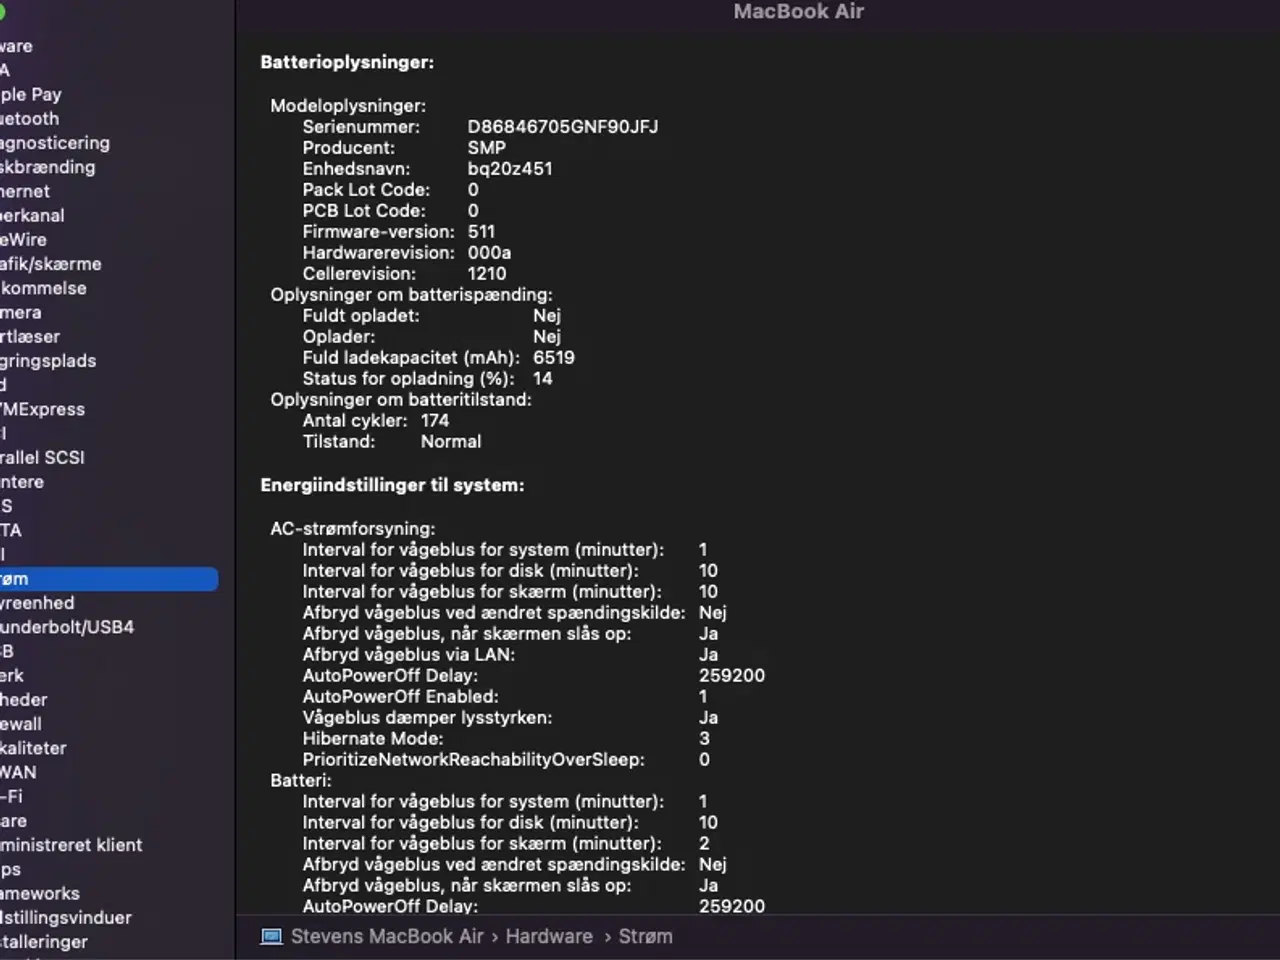
Task: Click the Tilstand value 'Normal'
Action: 451,442
